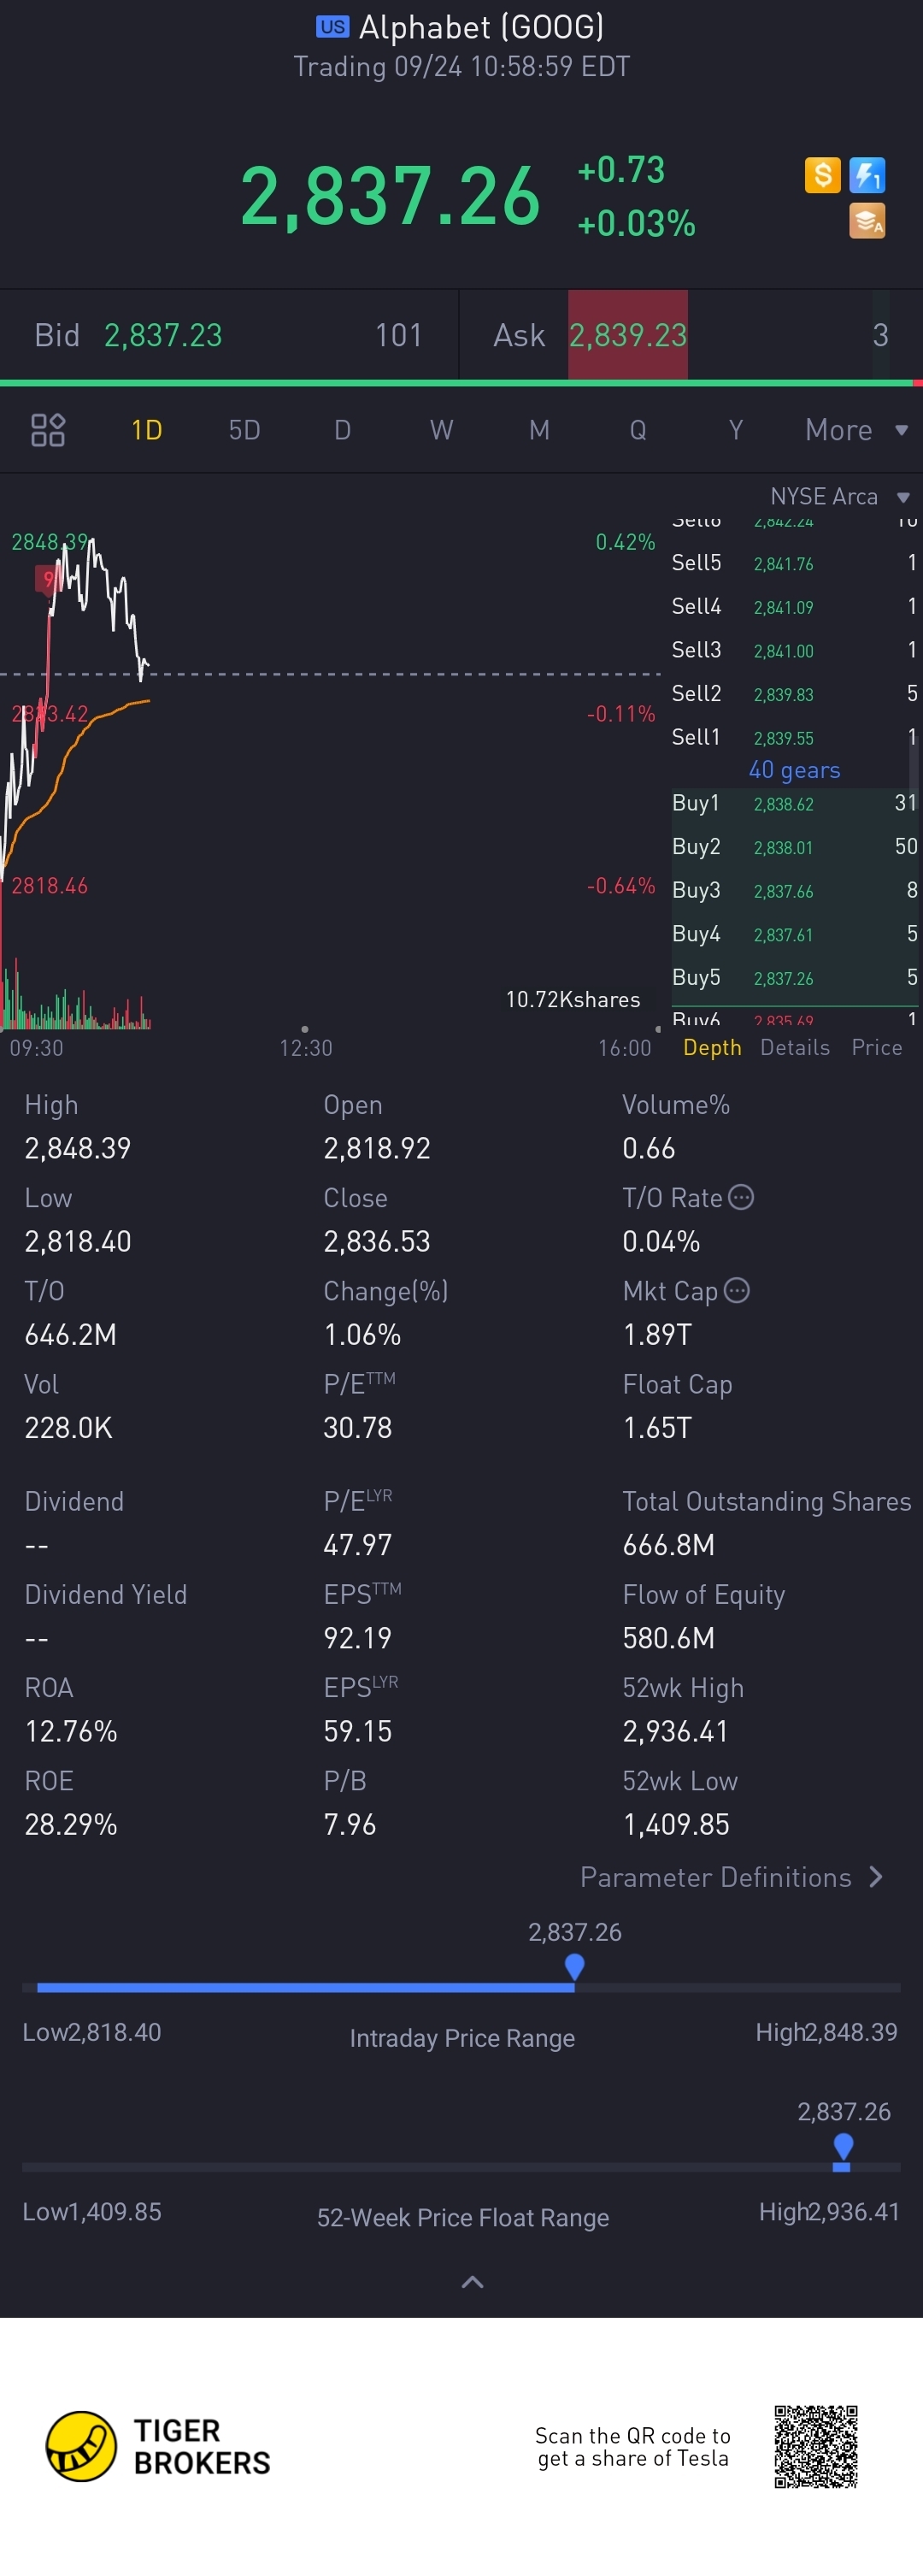Switch to 5D chart period
This screenshot has height=2576, width=923.
click(x=244, y=430)
